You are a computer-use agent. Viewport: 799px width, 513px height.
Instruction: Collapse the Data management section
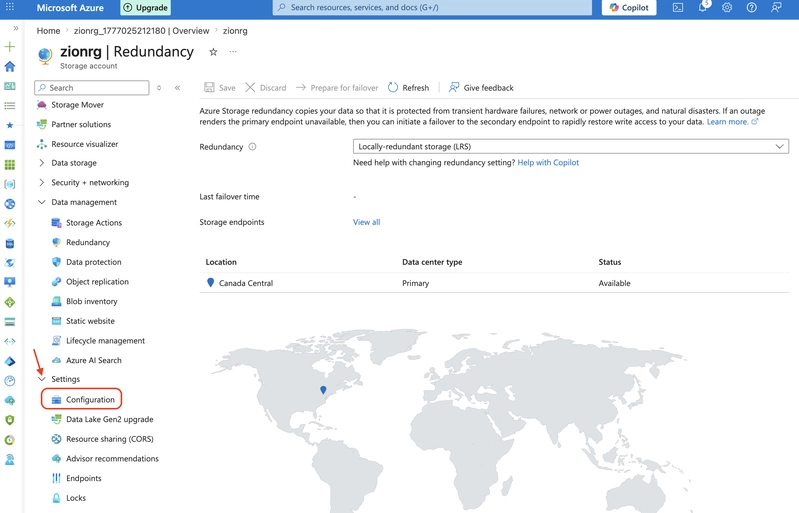(41, 202)
